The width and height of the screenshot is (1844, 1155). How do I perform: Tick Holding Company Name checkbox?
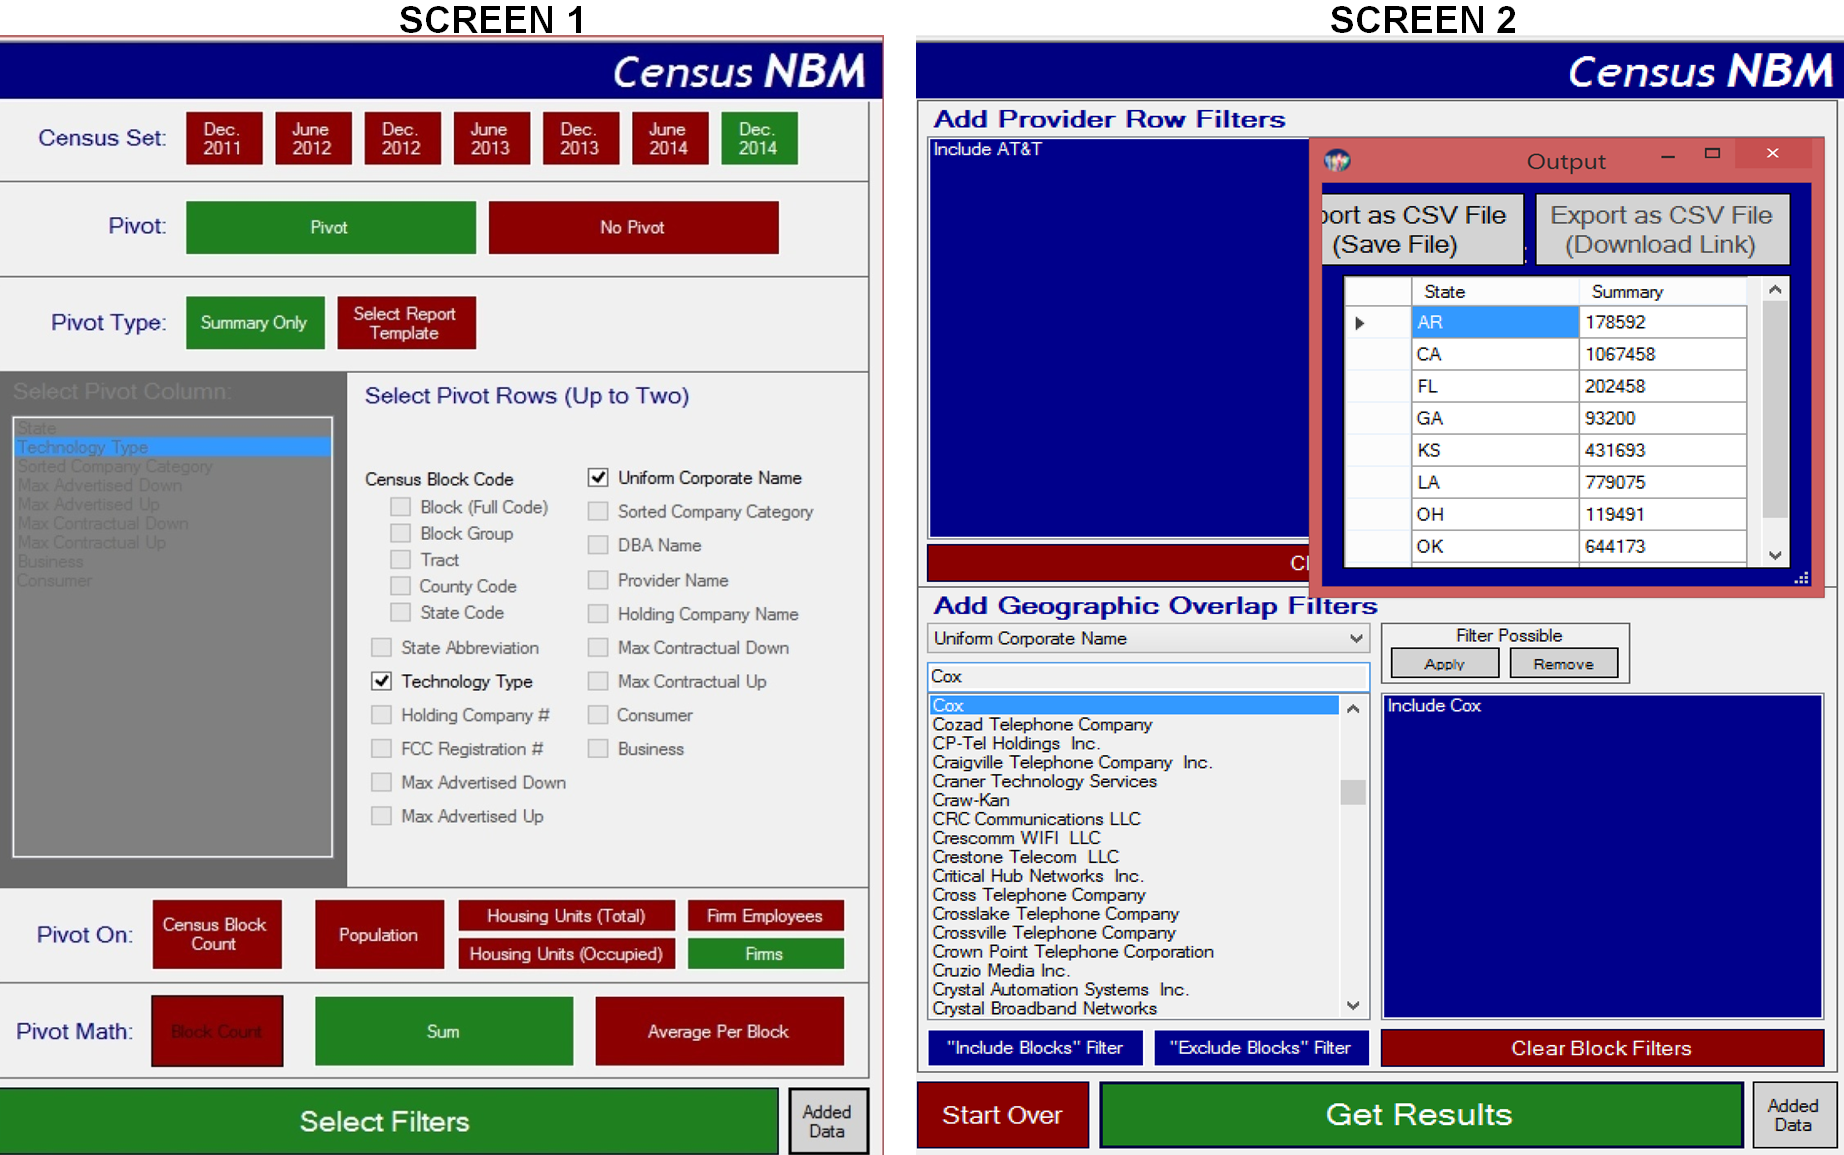[598, 614]
